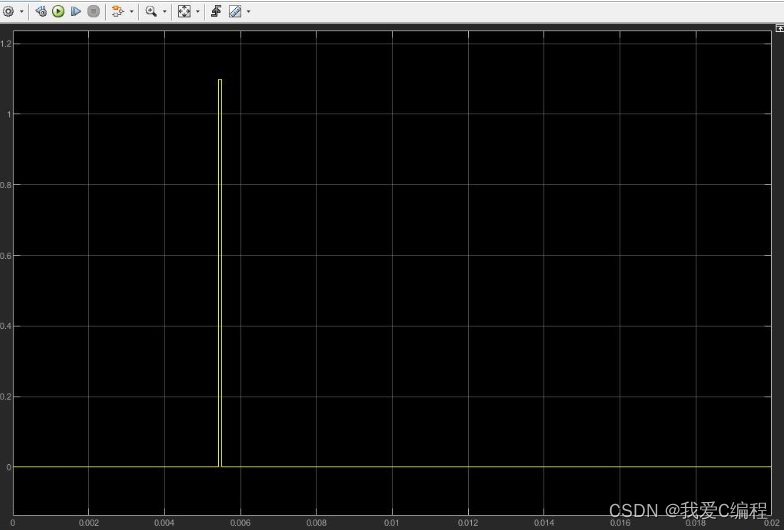The image size is (784, 530).
Task: Open the triggers tool icon
Action: coord(216,11)
